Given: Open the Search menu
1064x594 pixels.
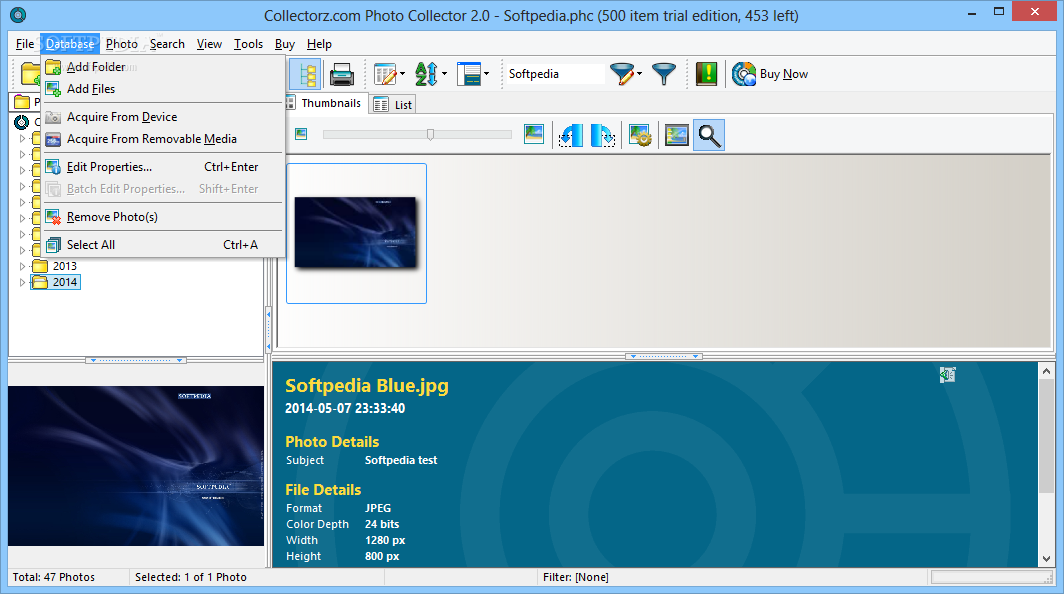Looking at the screenshot, I should (167, 44).
